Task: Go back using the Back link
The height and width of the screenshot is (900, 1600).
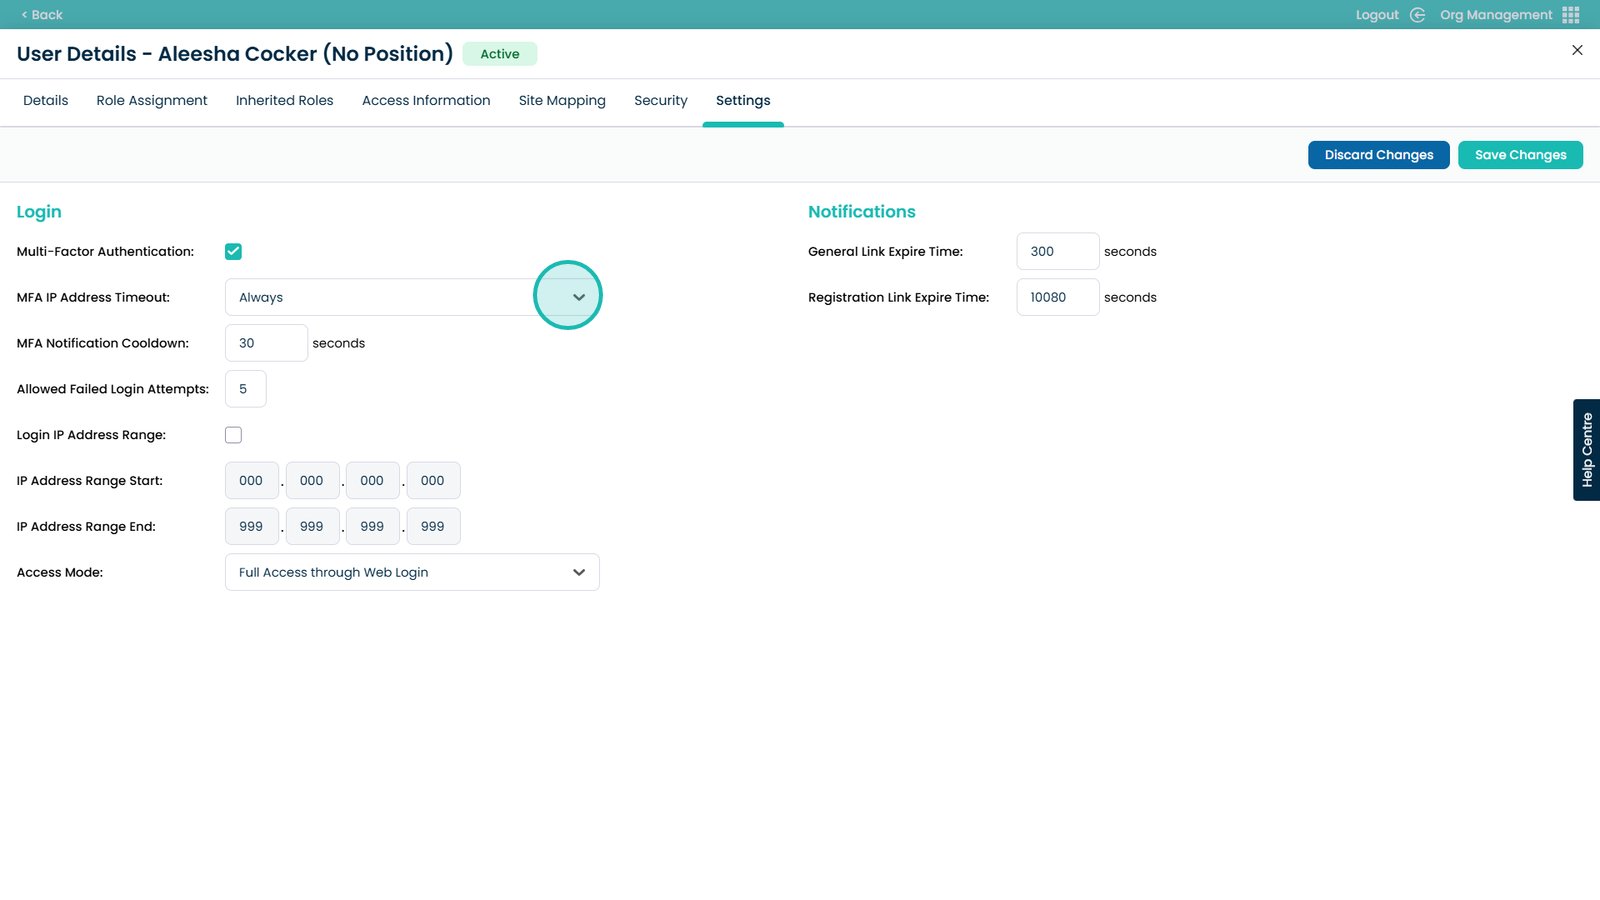Action: pyautogui.click(x=42, y=15)
